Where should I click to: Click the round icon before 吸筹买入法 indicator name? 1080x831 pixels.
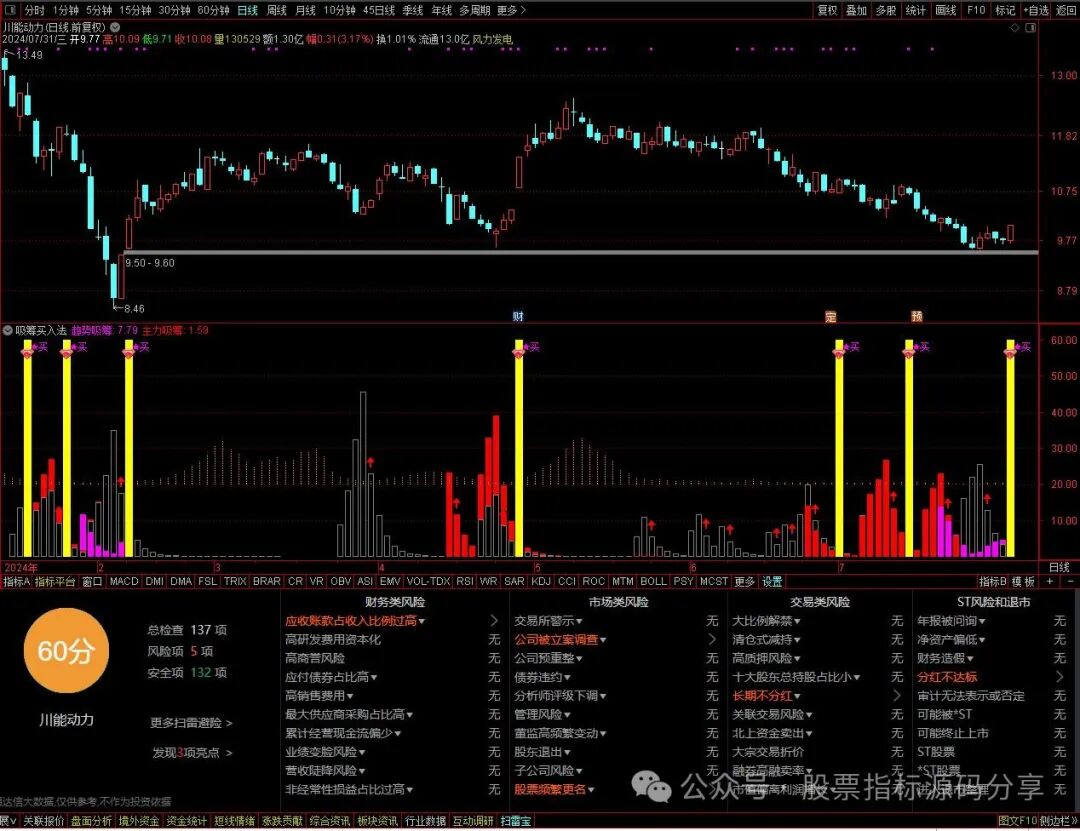click(8, 331)
